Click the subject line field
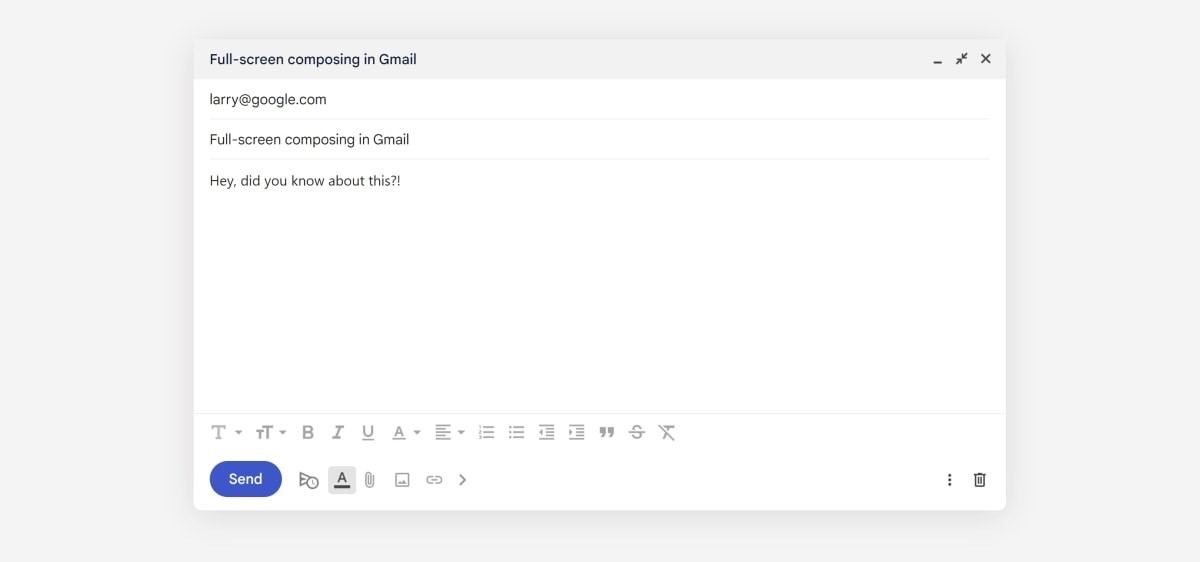Viewport: 1200px width, 562px height. (x=598, y=140)
